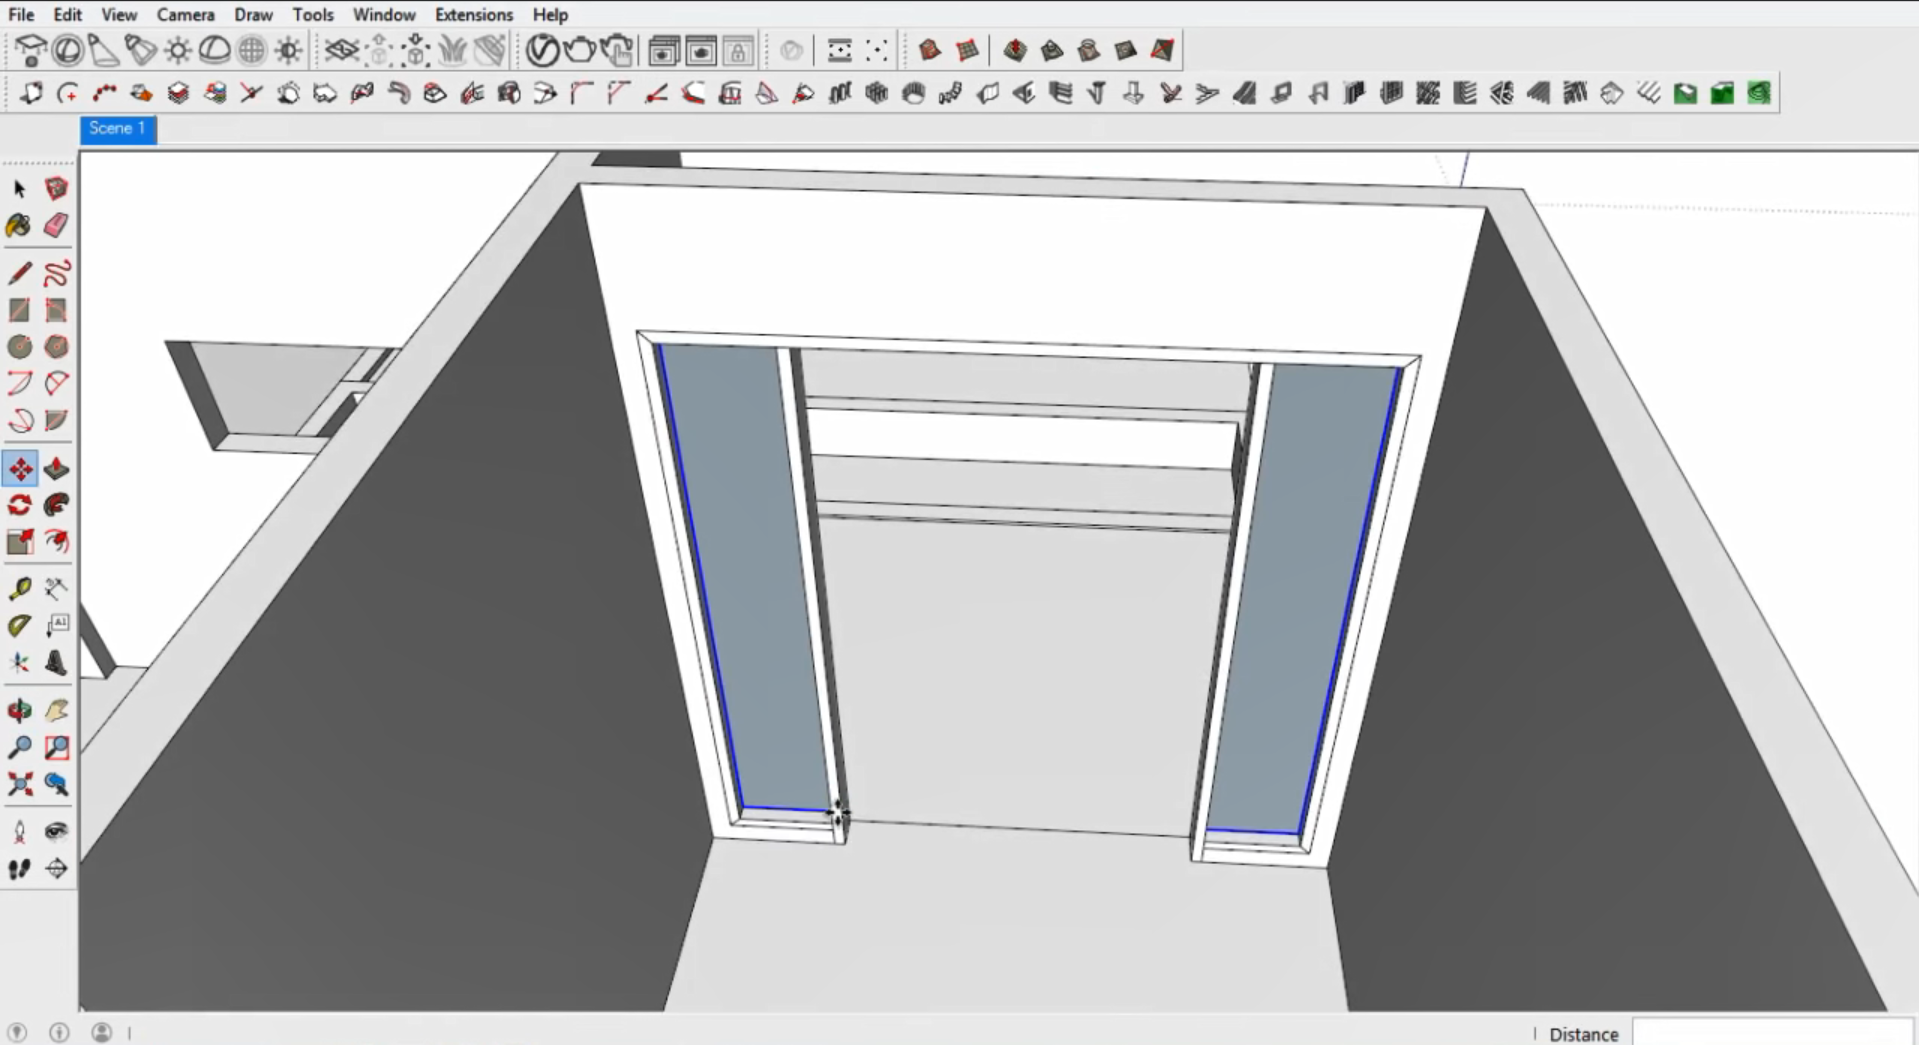Viewport: 1919px width, 1045px height.
Task: Click the active Move tool
Action: click(19, 468)
